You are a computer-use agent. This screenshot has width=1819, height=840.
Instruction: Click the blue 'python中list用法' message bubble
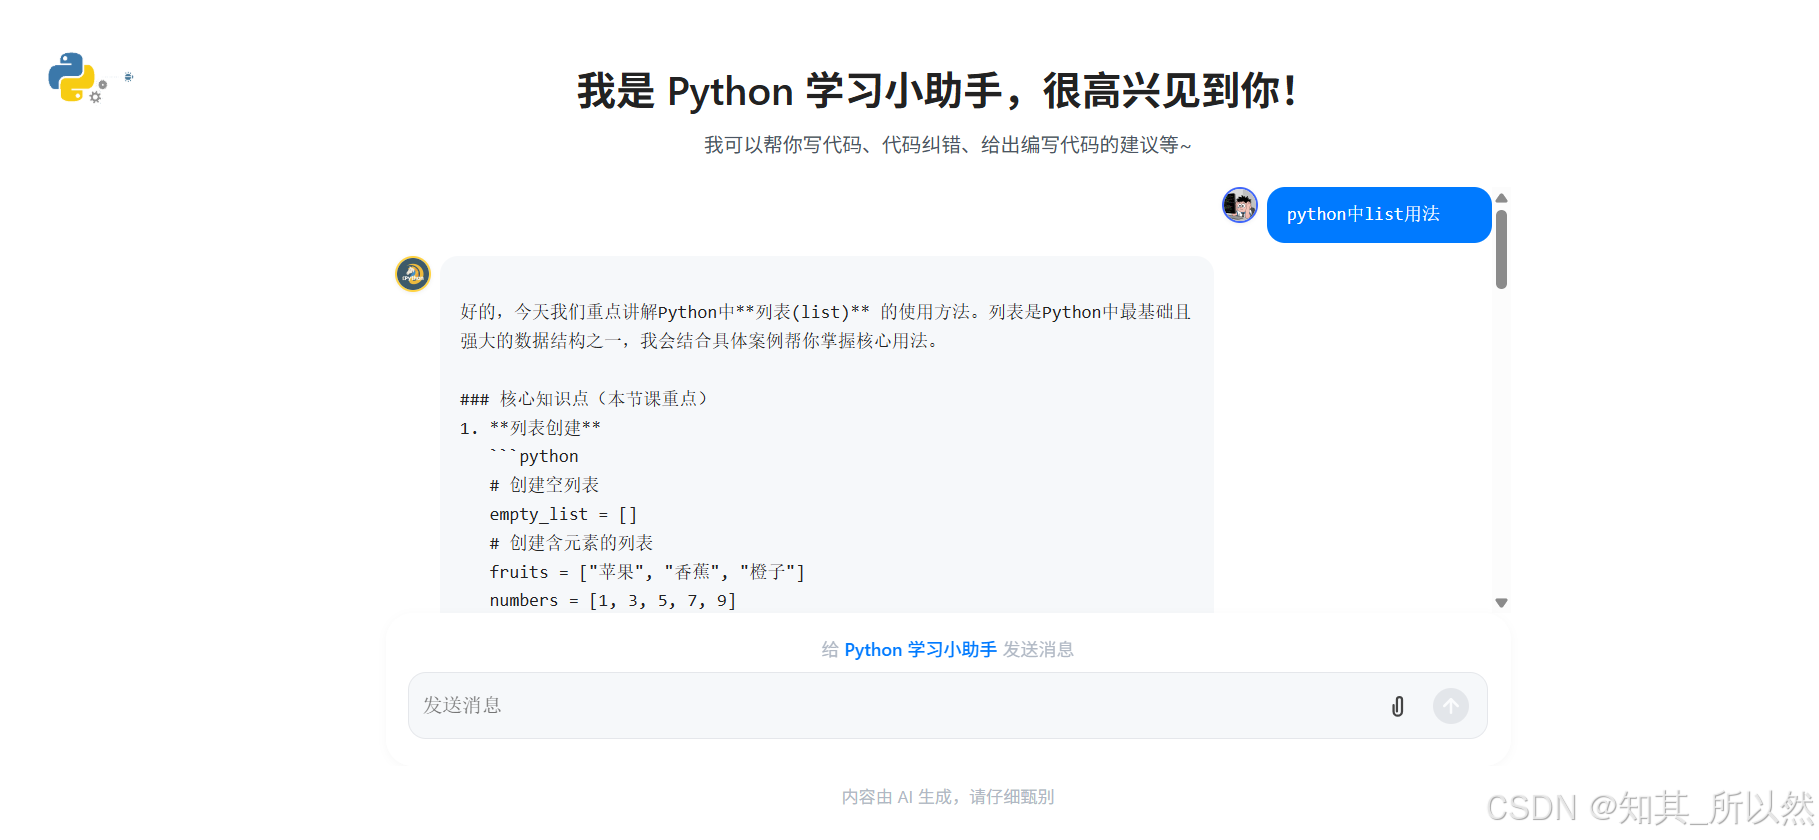point(1379,215)
